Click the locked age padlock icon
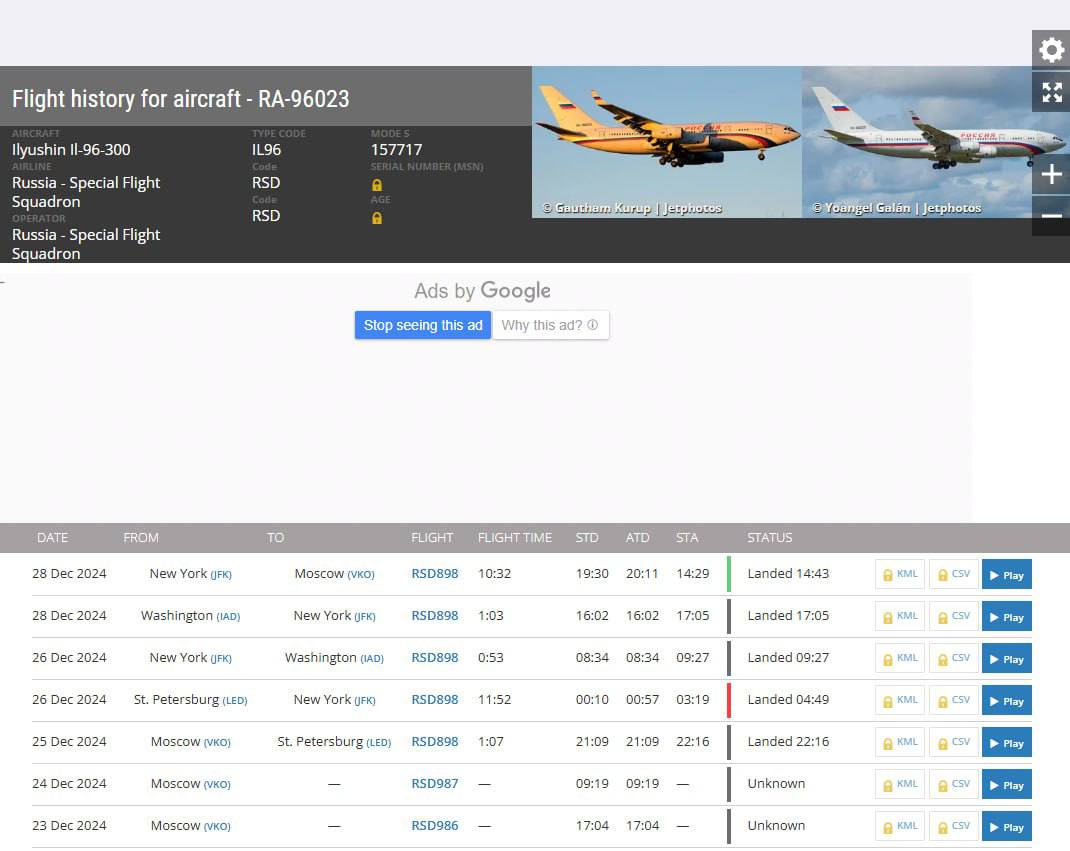Image resolution: width=1070 pixels, height=851 pixels. click(x=377, y=218)
